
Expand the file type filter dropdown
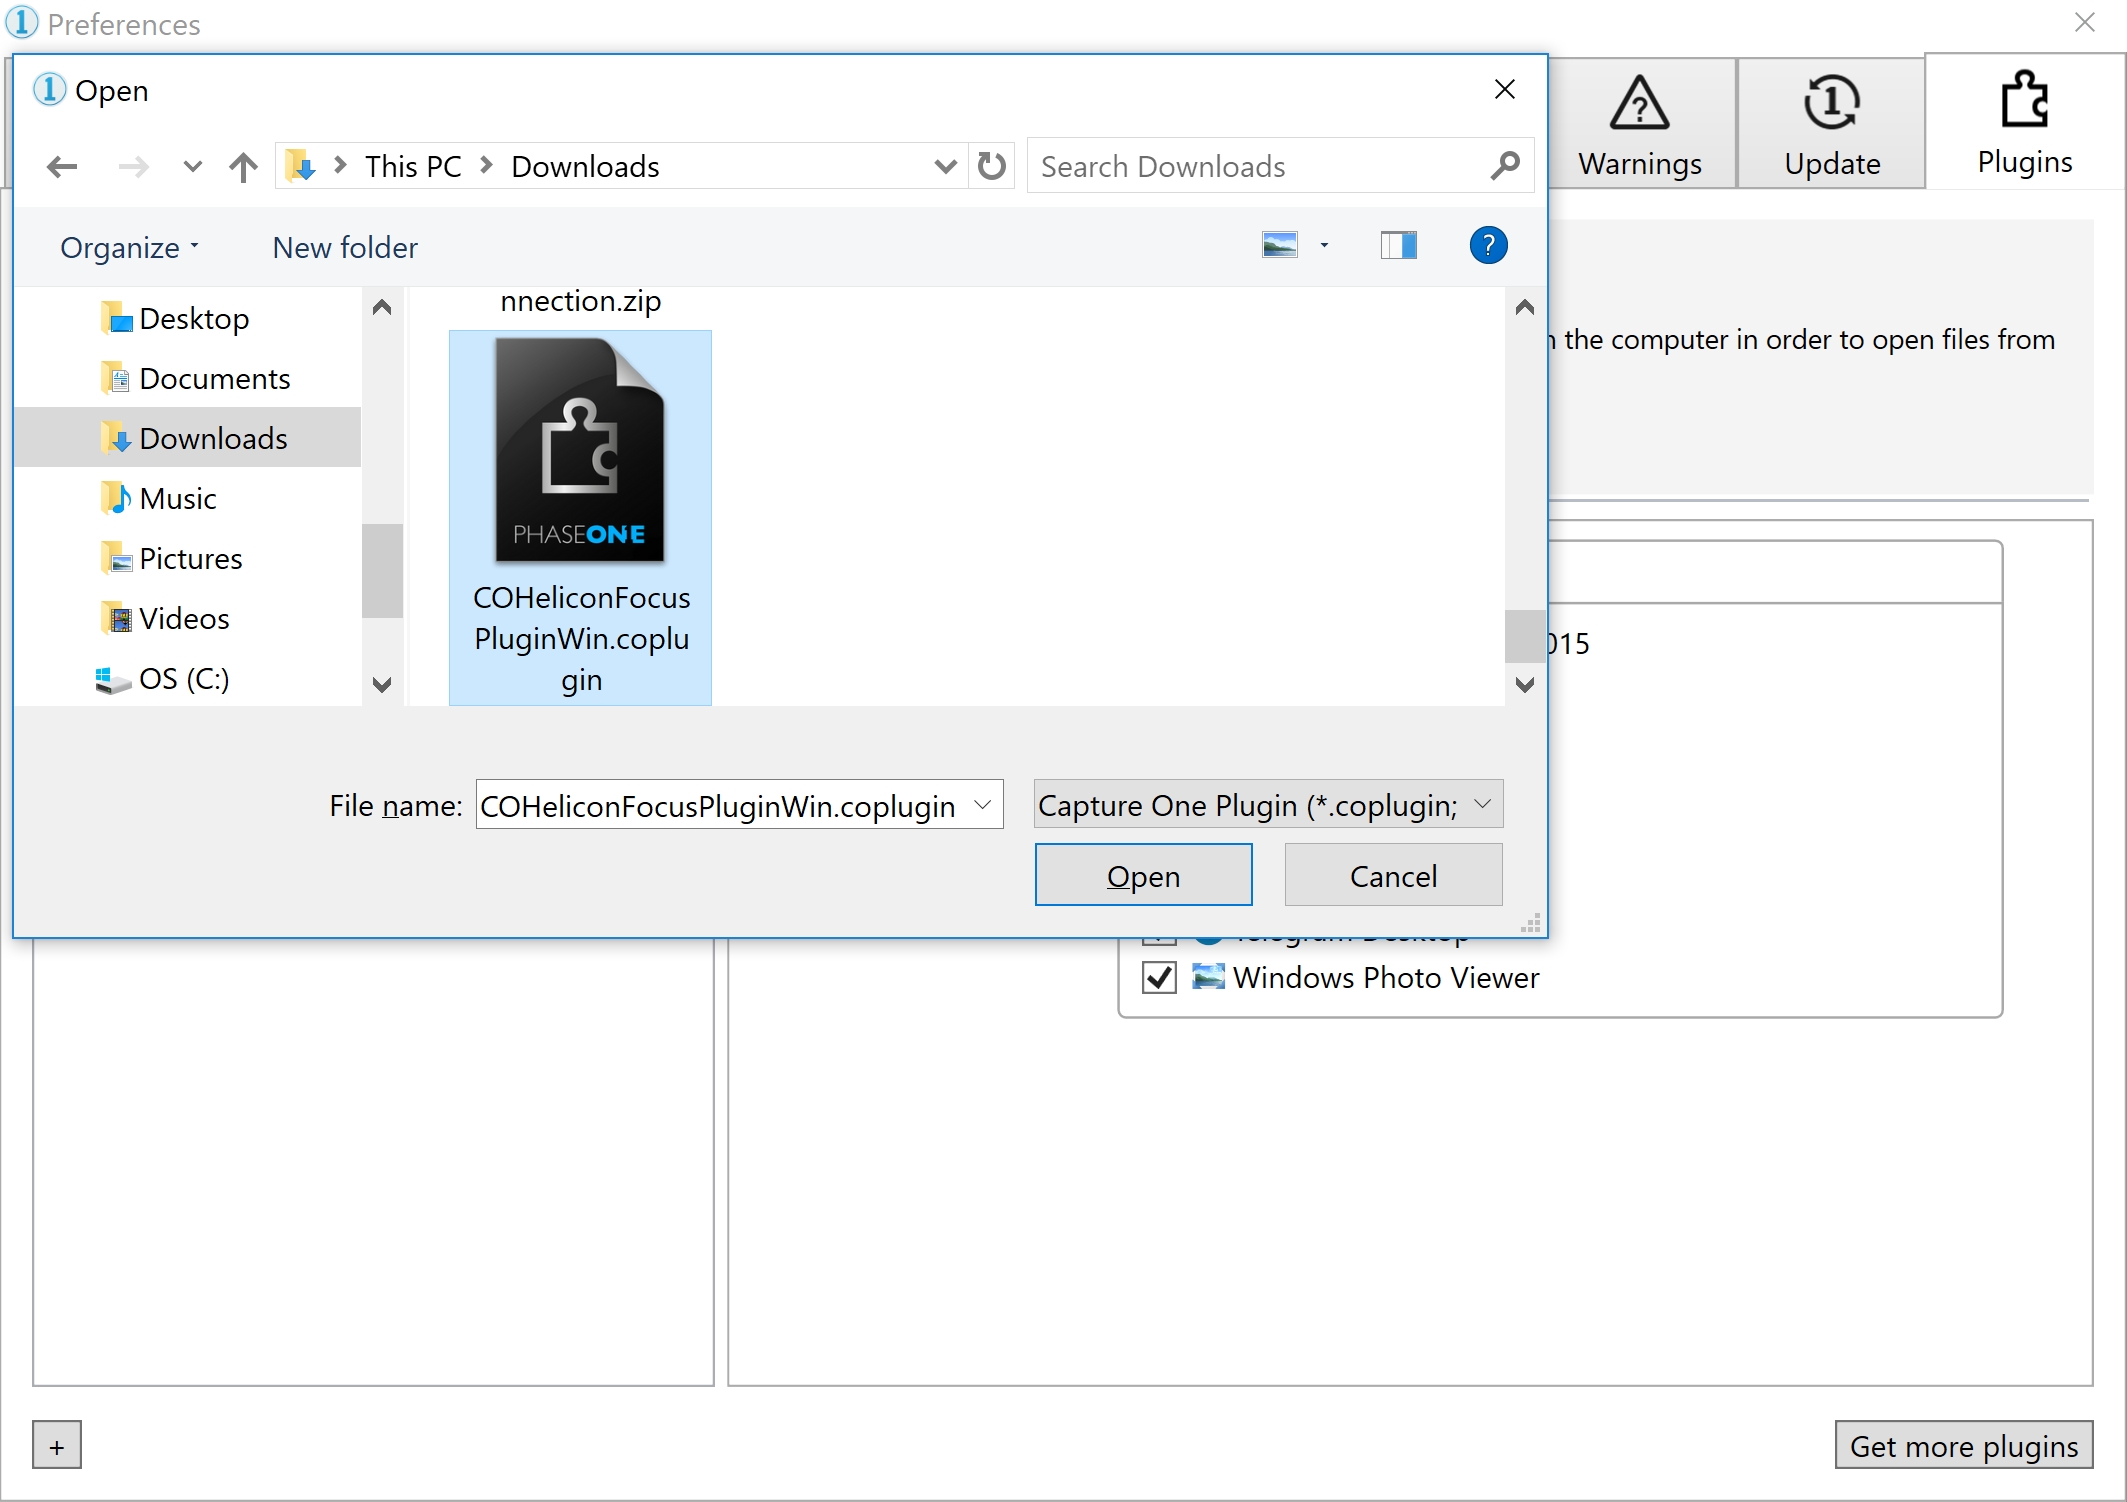[x=1483, y=804]
